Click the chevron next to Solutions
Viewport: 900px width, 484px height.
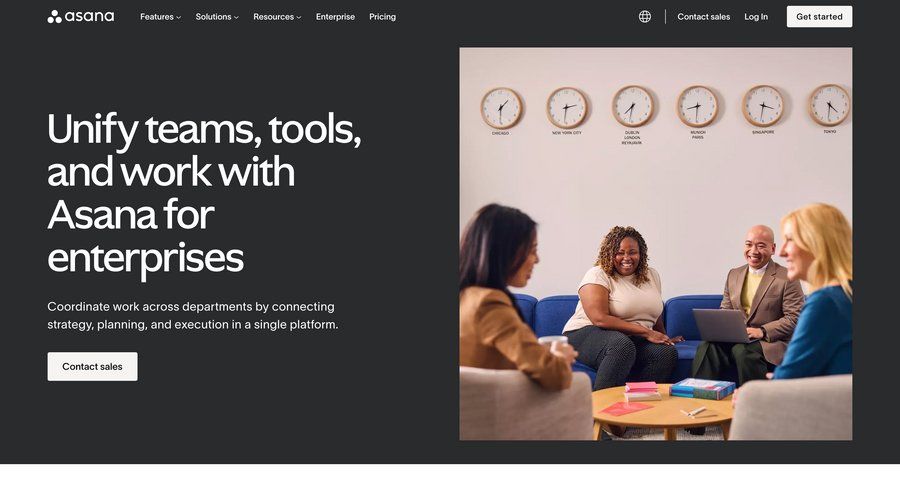coord(236,17)
